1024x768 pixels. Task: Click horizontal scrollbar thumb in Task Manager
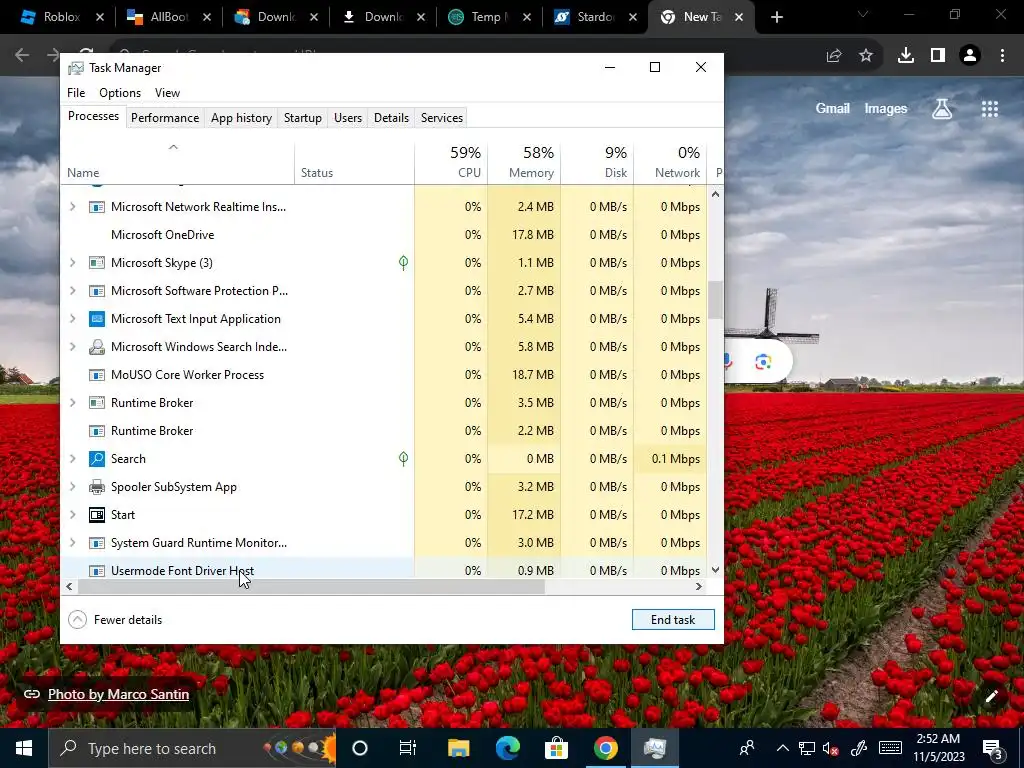[311, 586]
